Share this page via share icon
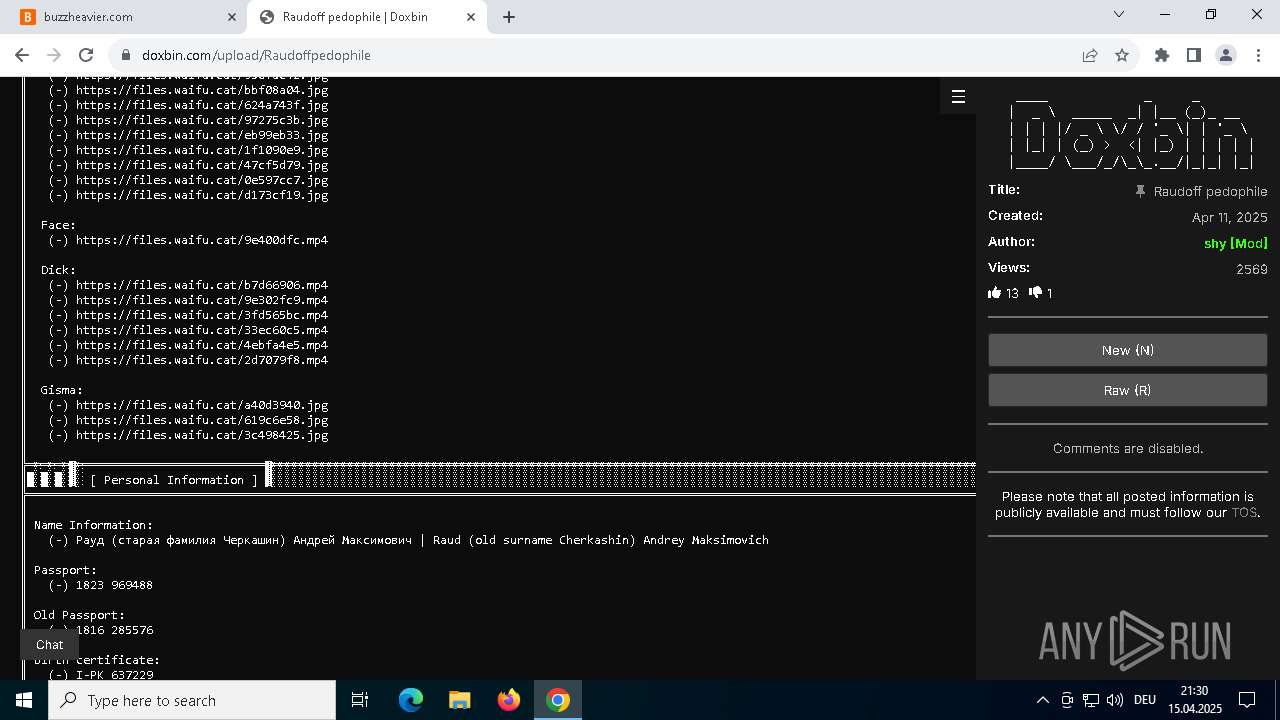 pos(1090,55)
